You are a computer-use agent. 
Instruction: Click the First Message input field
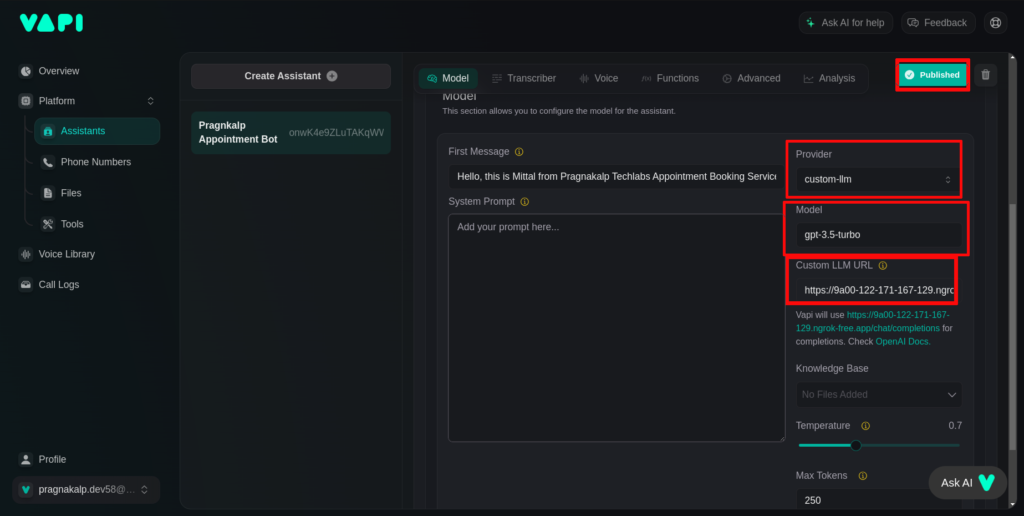[616, 176]
